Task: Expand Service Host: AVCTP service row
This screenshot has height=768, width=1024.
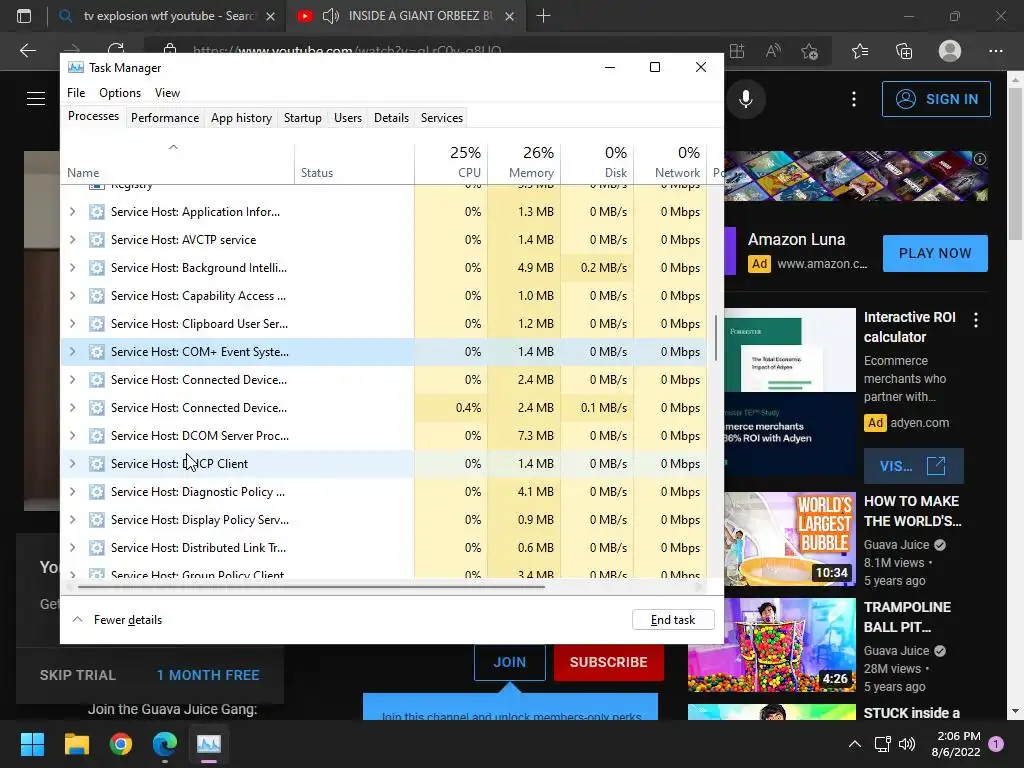Action: click(x=72, y=240)
